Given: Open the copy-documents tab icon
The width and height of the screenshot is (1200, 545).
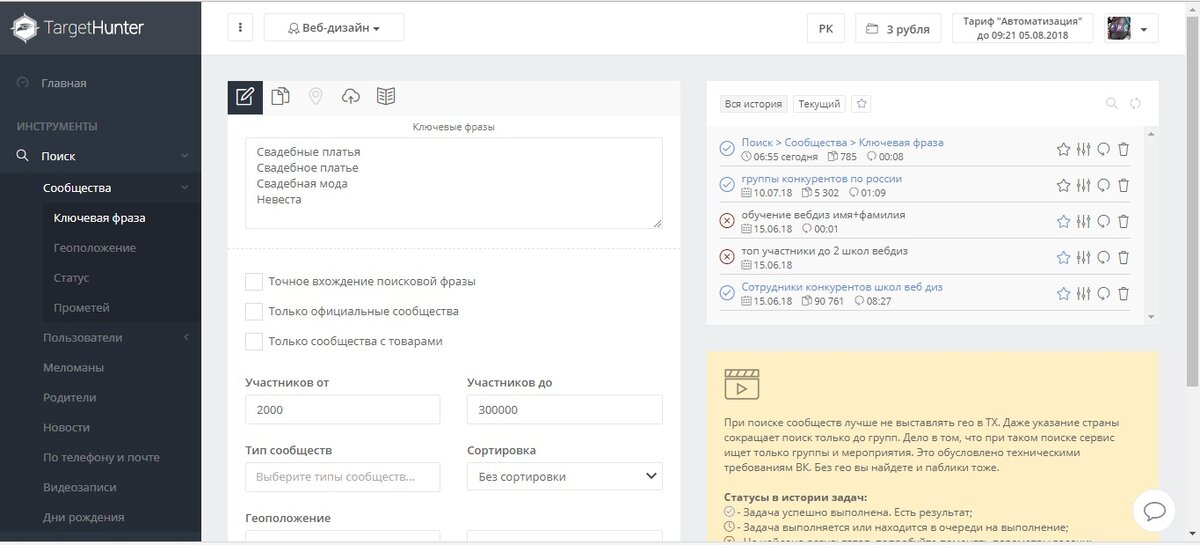Looking at the screenshot, I should pyautogui.click(x=281, y=96).
